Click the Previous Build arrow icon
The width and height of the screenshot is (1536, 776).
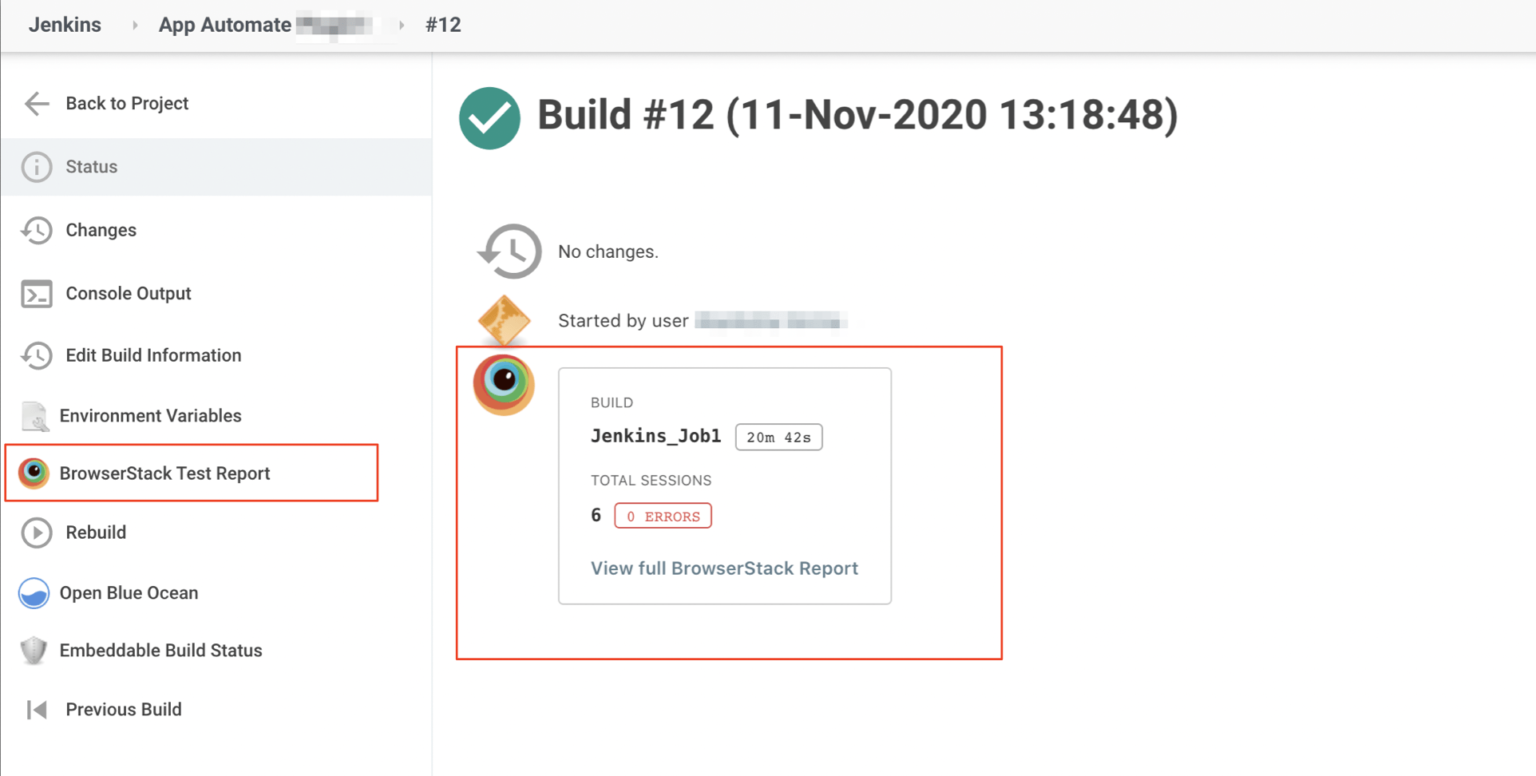point(36,709)
